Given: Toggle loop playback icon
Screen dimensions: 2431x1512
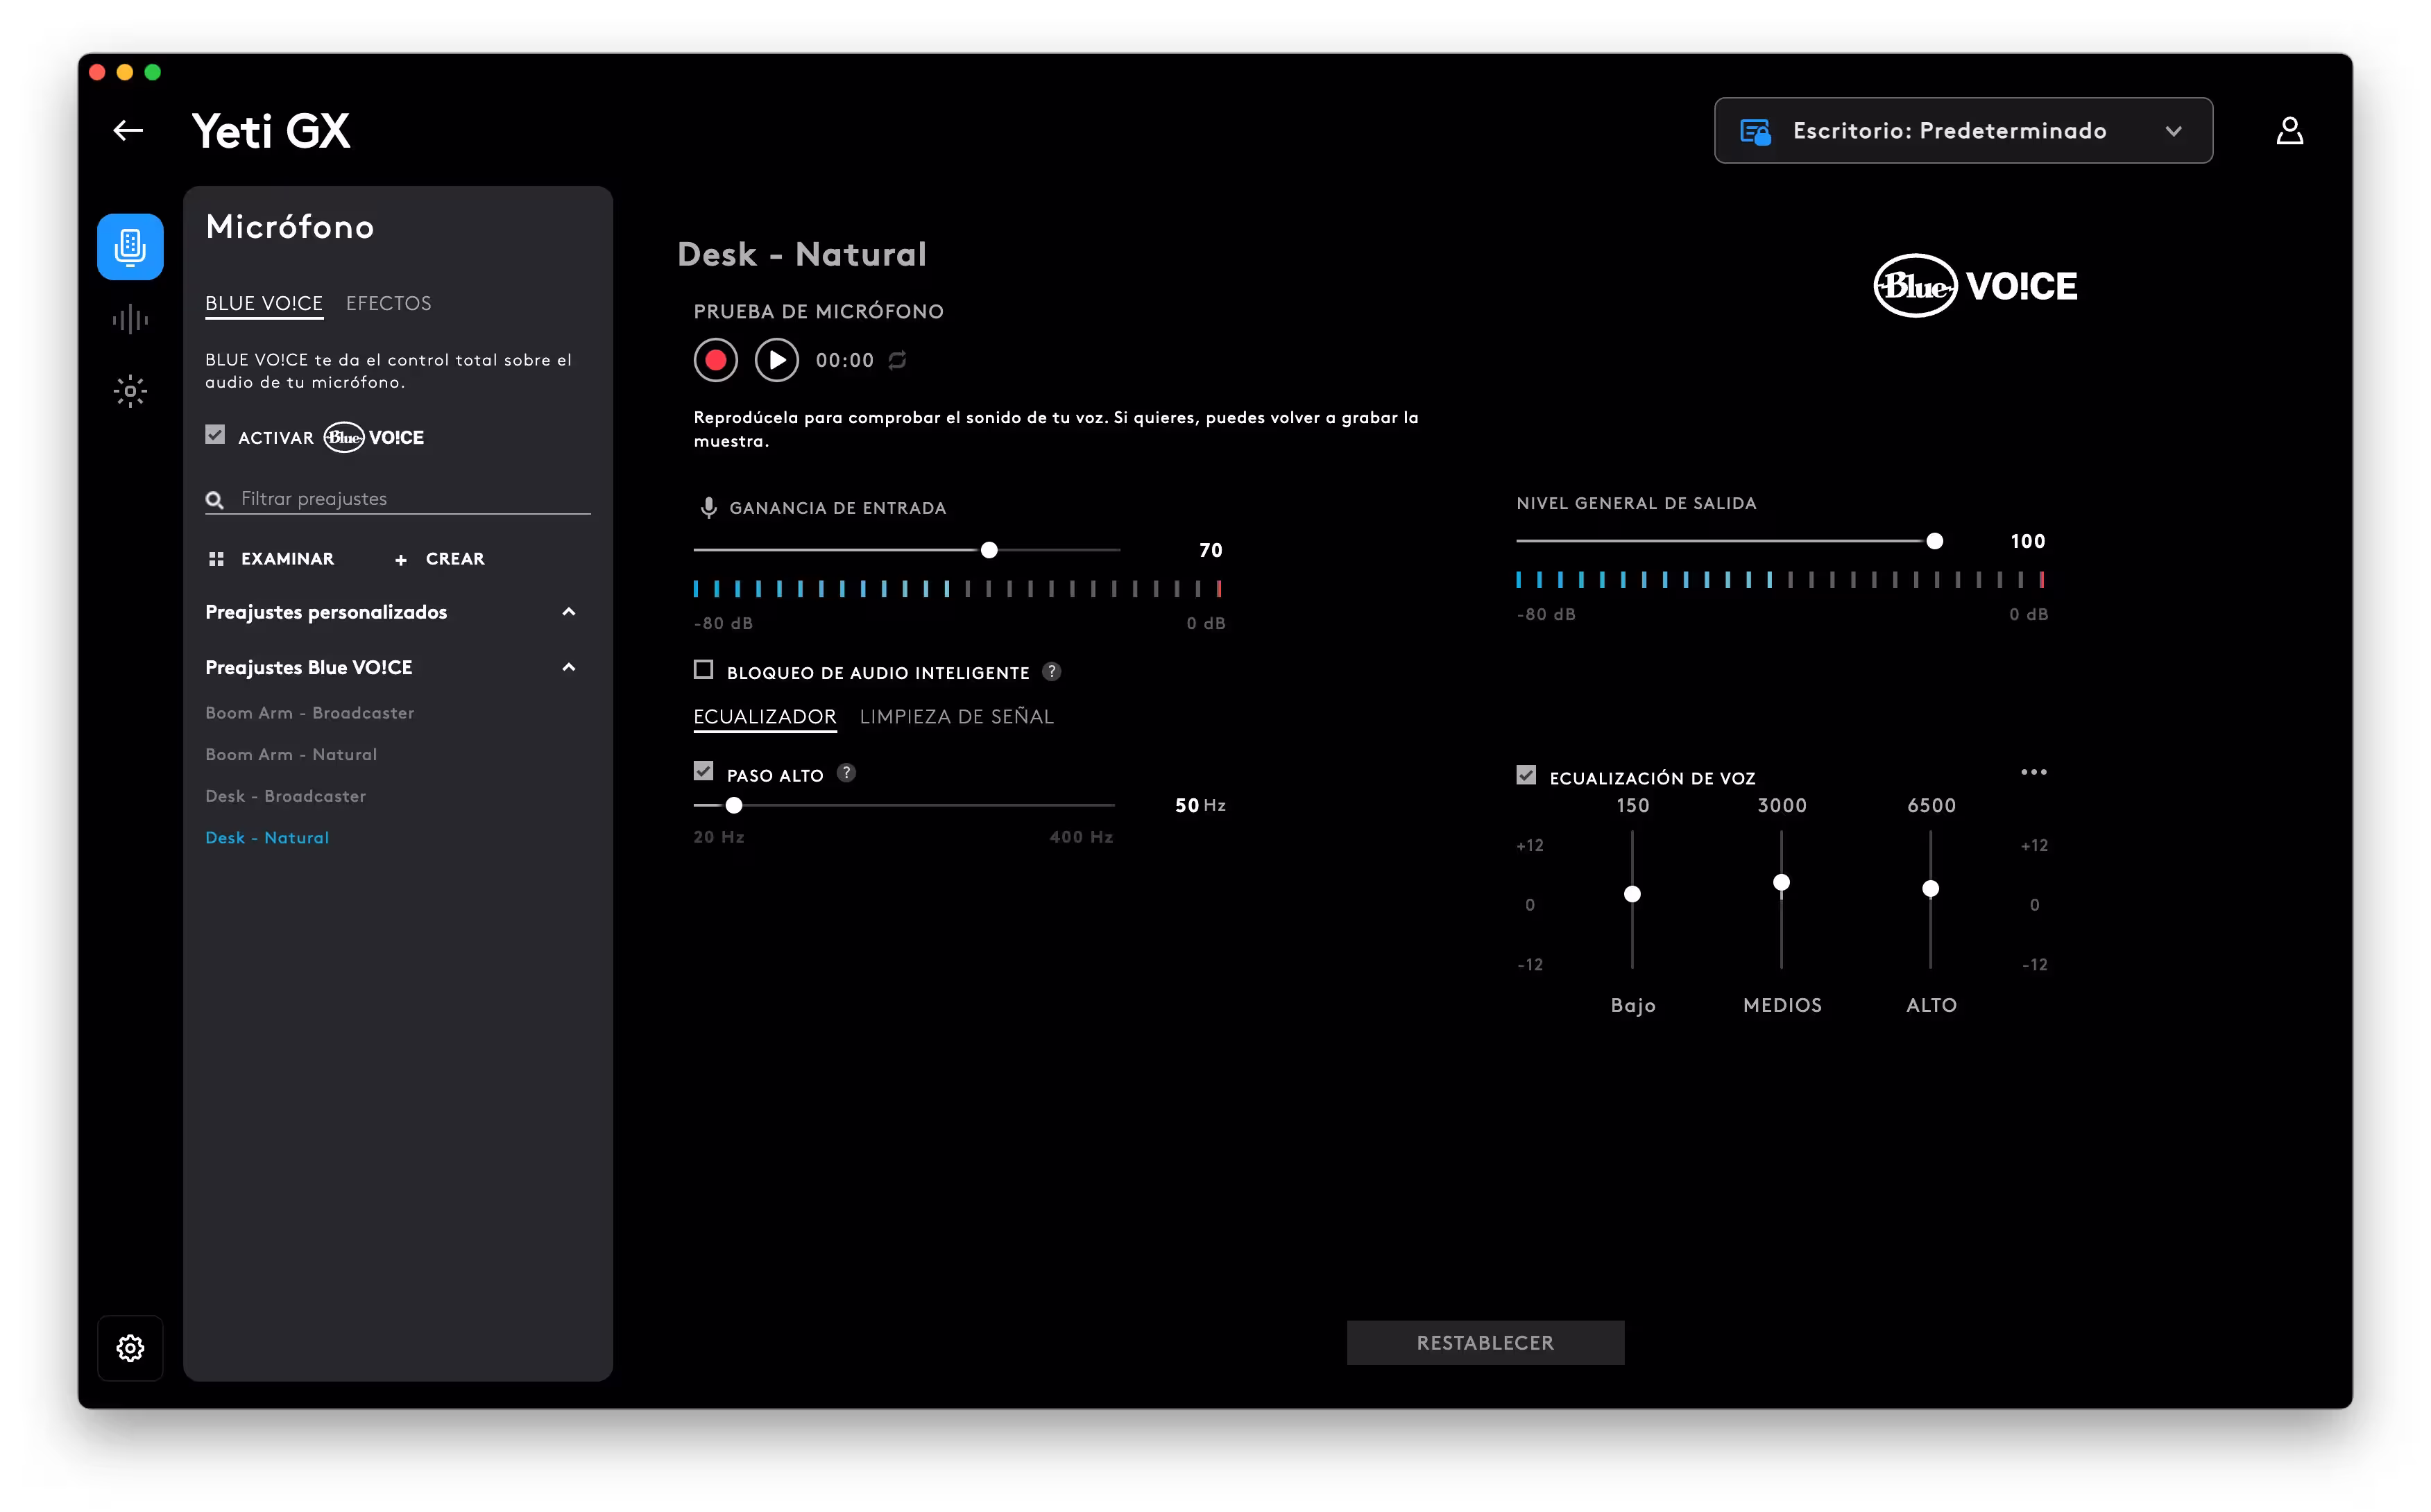Looking at the screenshot, I should [x=897, y=360].
